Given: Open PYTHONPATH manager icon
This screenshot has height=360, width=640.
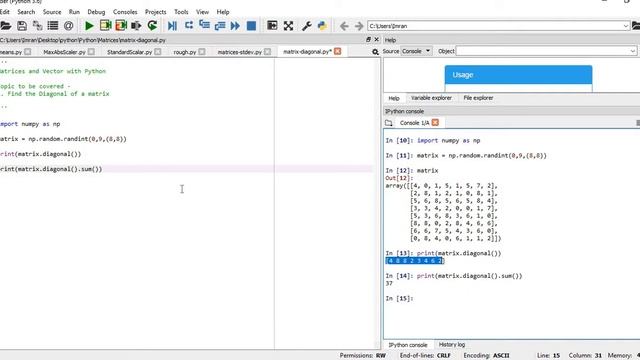Looking at the screenshot, I should tap(322, 26).
